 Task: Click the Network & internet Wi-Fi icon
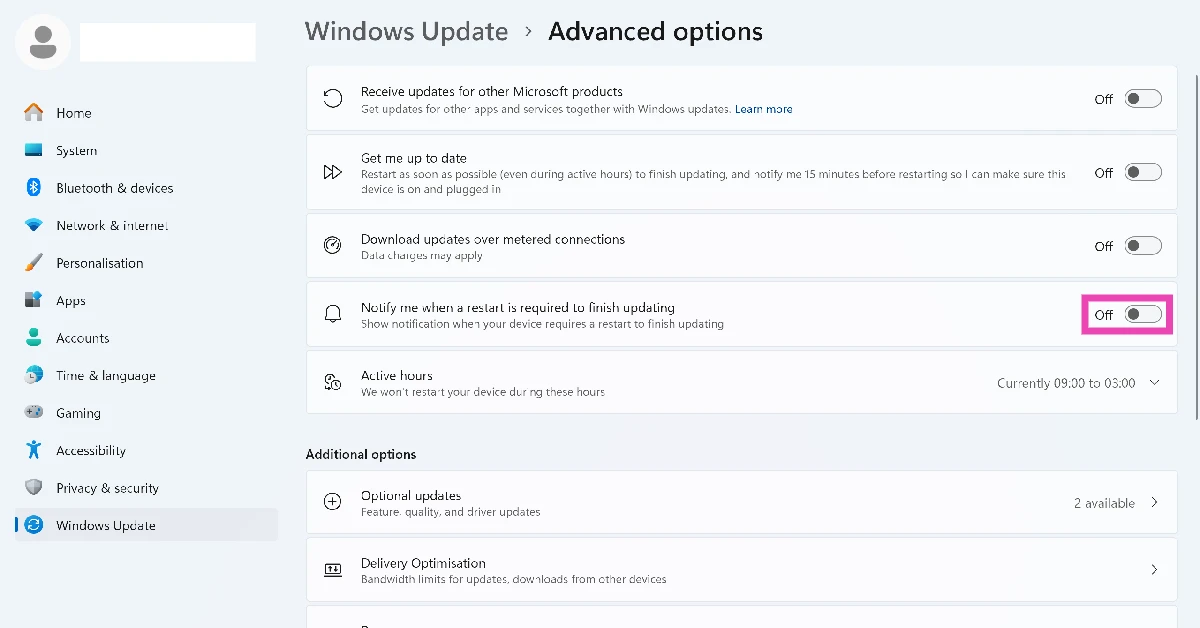pos(33,226)
